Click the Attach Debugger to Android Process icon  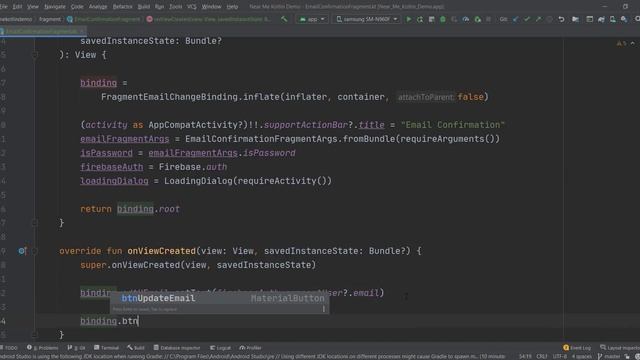coord(477,19)
